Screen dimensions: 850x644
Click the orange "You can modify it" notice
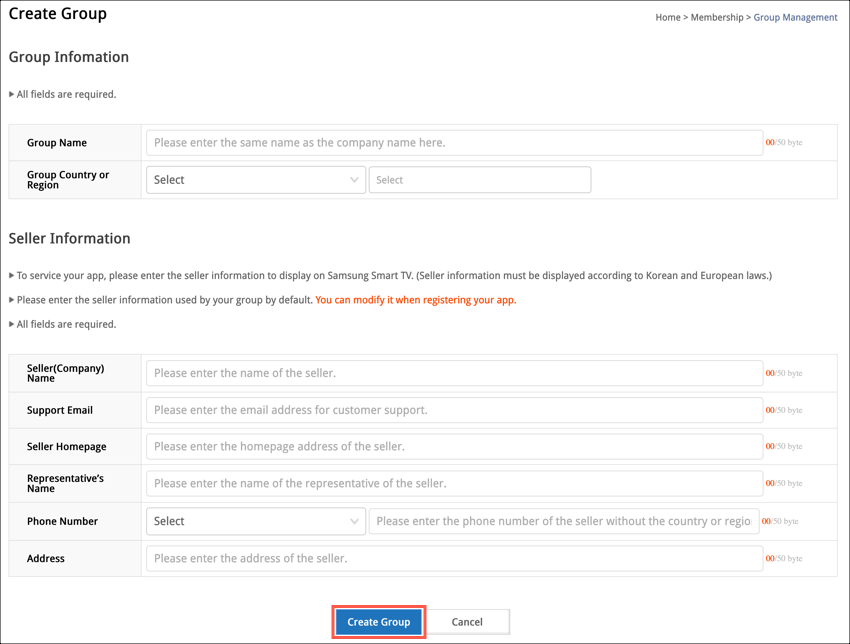click(x=416, y=300)
